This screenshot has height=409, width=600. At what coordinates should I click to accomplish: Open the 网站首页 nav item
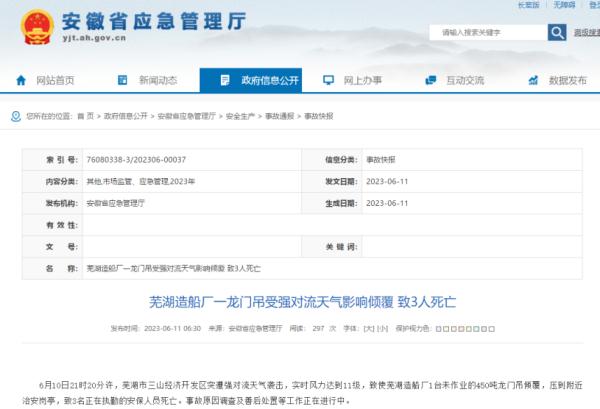55,80
